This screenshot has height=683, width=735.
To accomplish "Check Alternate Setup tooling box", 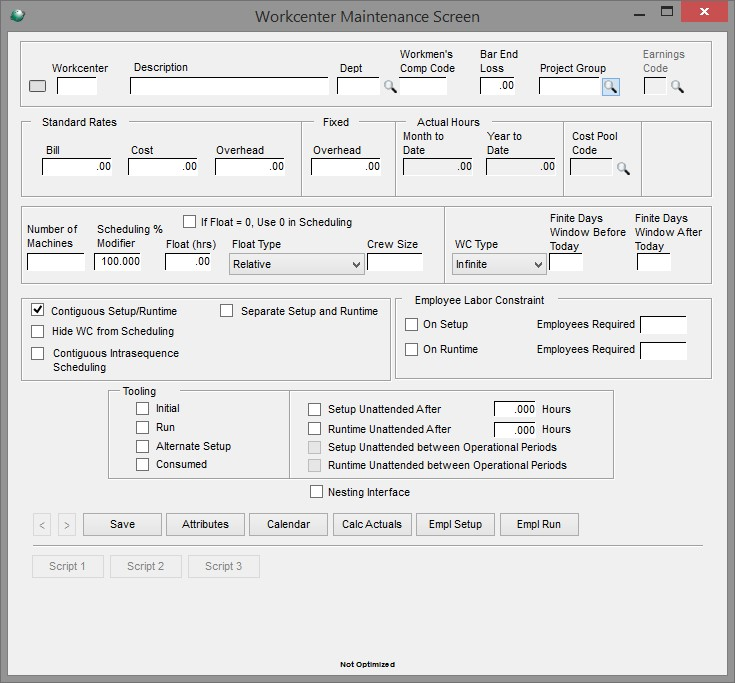I will click(x=142, y=446).
